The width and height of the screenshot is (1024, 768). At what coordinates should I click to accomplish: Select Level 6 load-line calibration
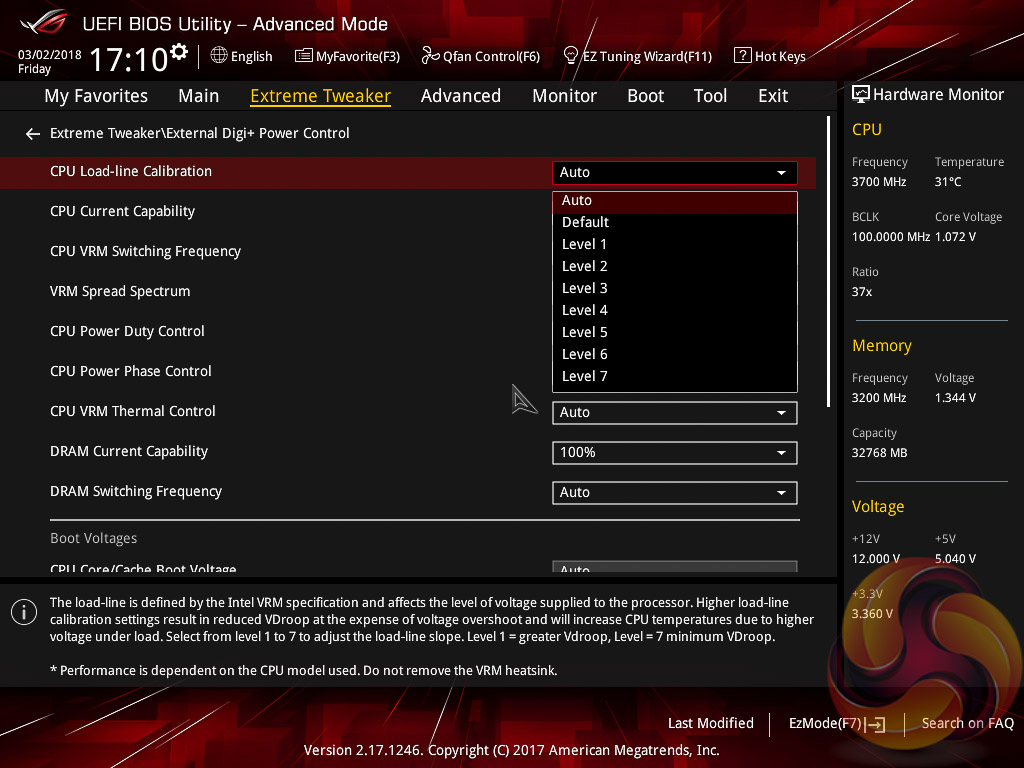coord(675,354)
